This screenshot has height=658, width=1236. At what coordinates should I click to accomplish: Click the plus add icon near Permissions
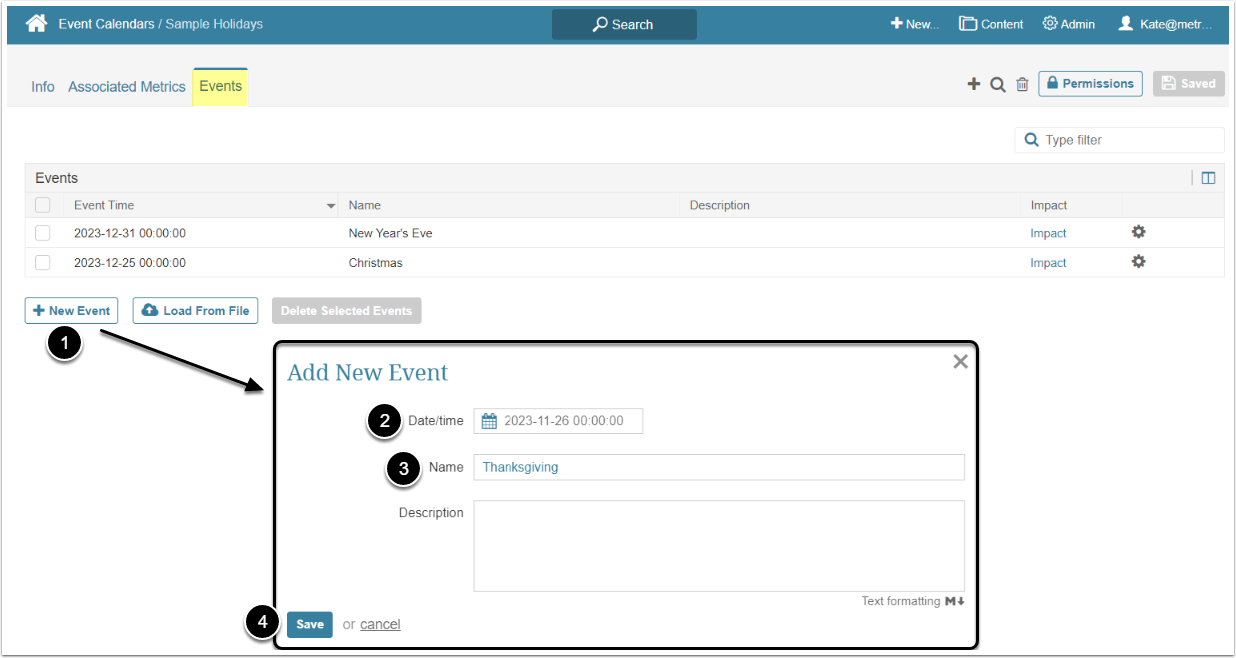point(973,84)
